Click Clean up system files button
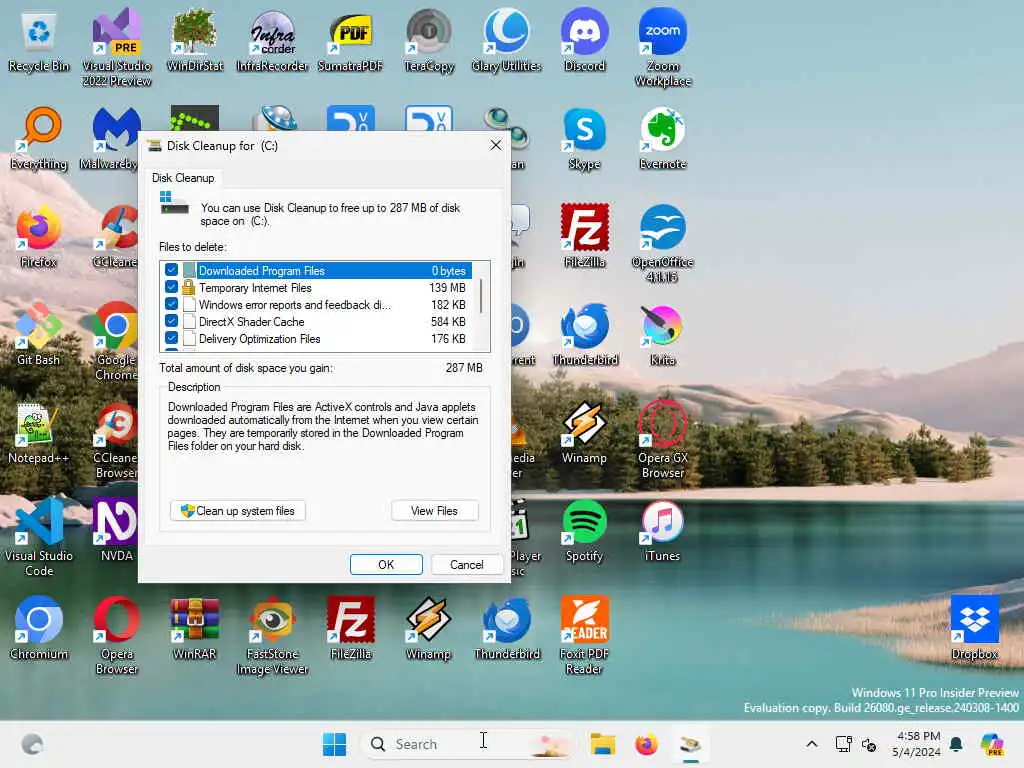Viewport: 1024px width, 768px height. [238, 511]
